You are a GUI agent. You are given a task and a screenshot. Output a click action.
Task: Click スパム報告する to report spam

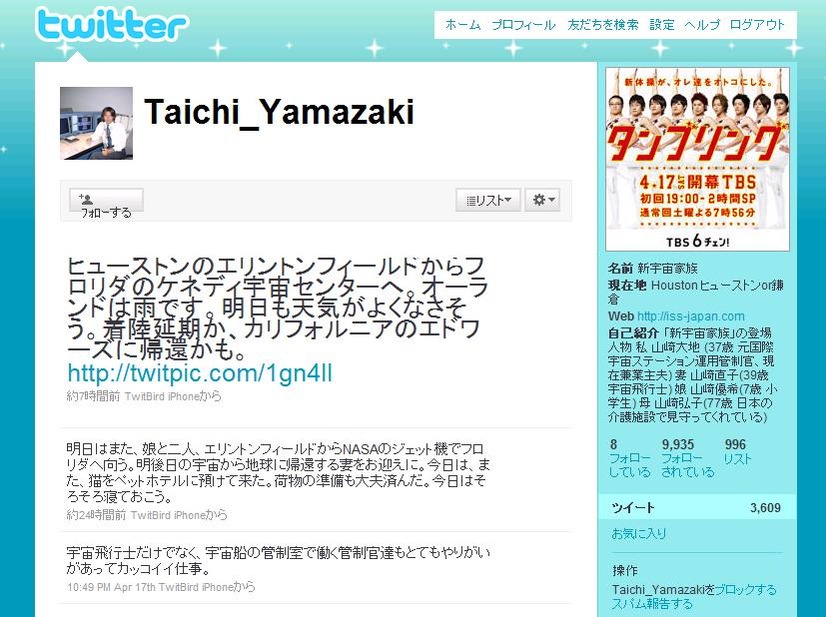pyautogui.click(x=652, y=604)
